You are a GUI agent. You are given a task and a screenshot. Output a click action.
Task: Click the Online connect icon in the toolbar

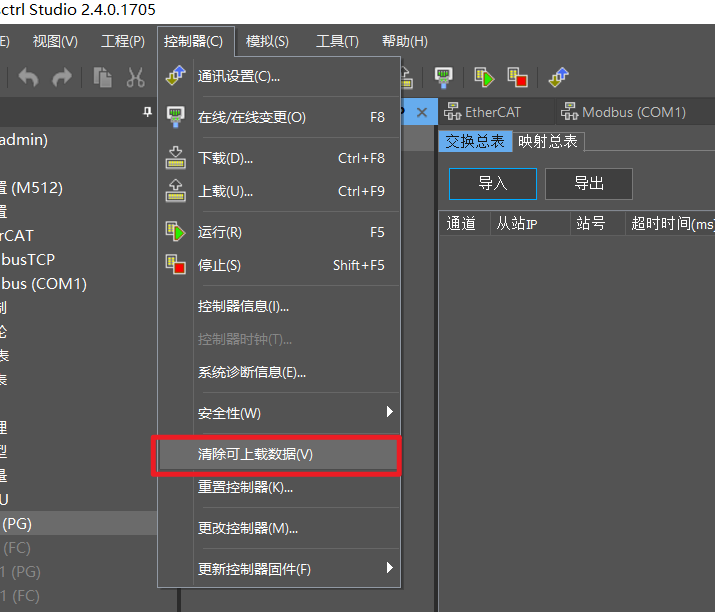tap(443, 77)
